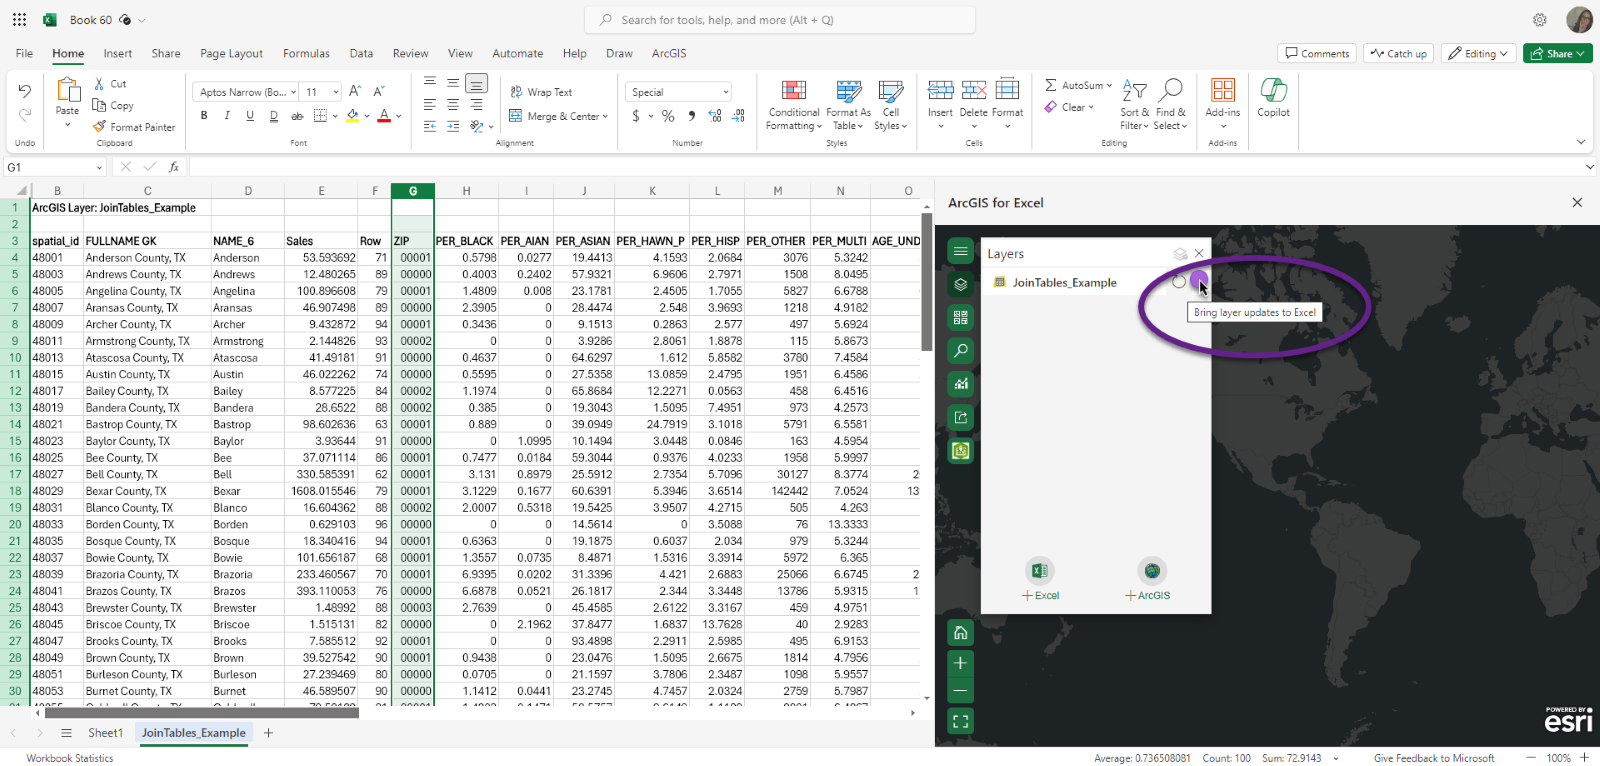The width and height of the screenshot is (1600, 766).
Task: Open the ArcGIS Layers tool icon
Action: click(x=961, y=285)
